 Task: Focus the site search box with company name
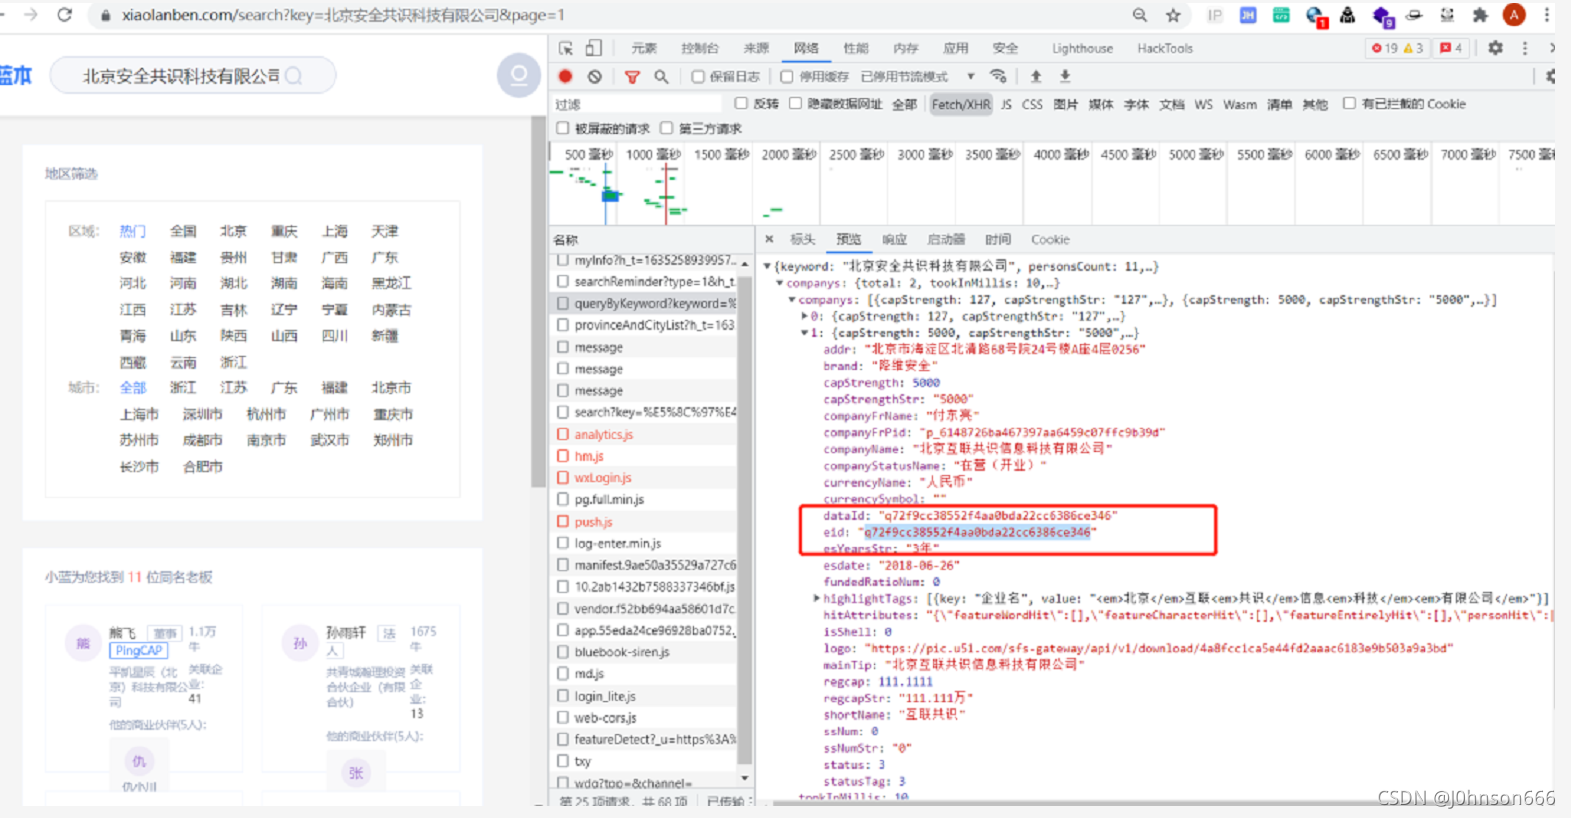click(192, 76)
